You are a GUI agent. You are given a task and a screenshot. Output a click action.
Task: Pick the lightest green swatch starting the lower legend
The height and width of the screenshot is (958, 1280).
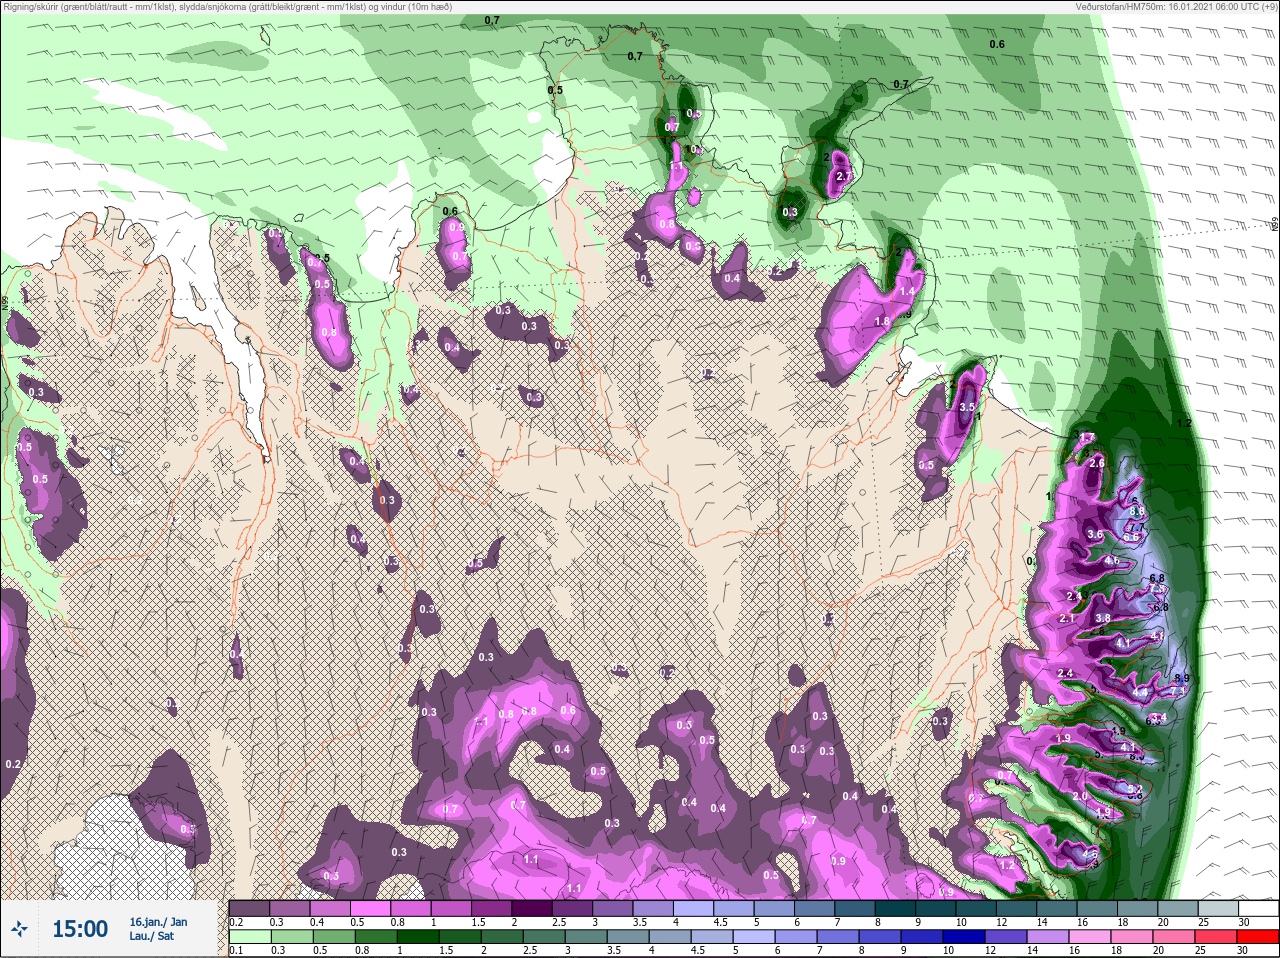pos(249,937)
